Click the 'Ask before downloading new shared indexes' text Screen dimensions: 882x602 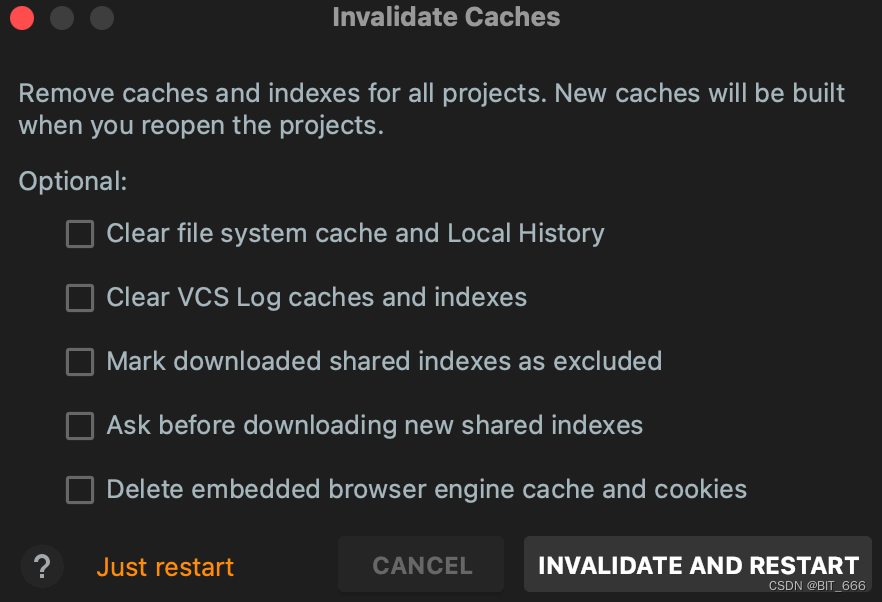coord(374,426)
